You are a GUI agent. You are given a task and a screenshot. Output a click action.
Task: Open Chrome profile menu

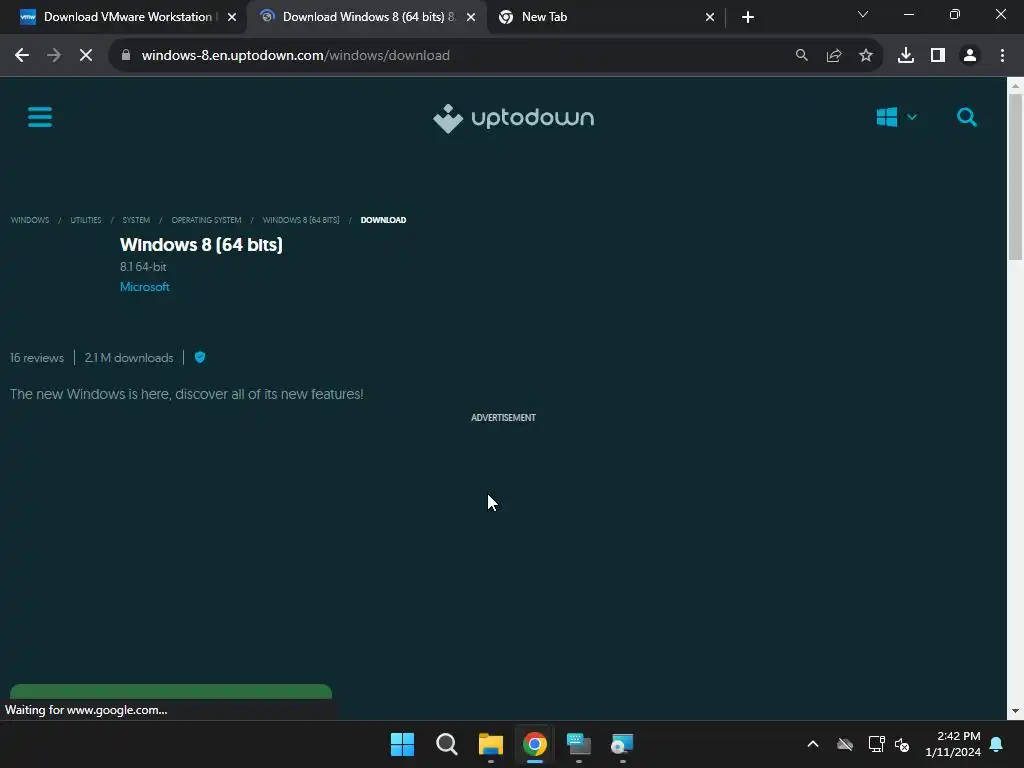coord(970,56)
